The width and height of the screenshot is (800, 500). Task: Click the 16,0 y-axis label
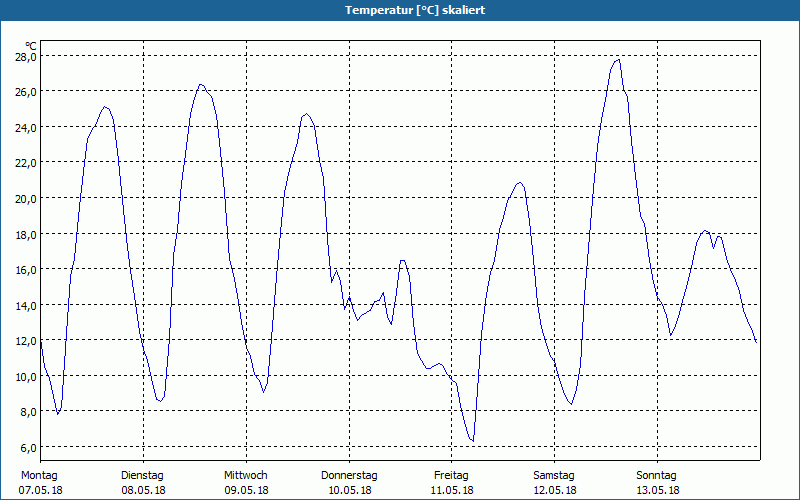pos(26,270)
